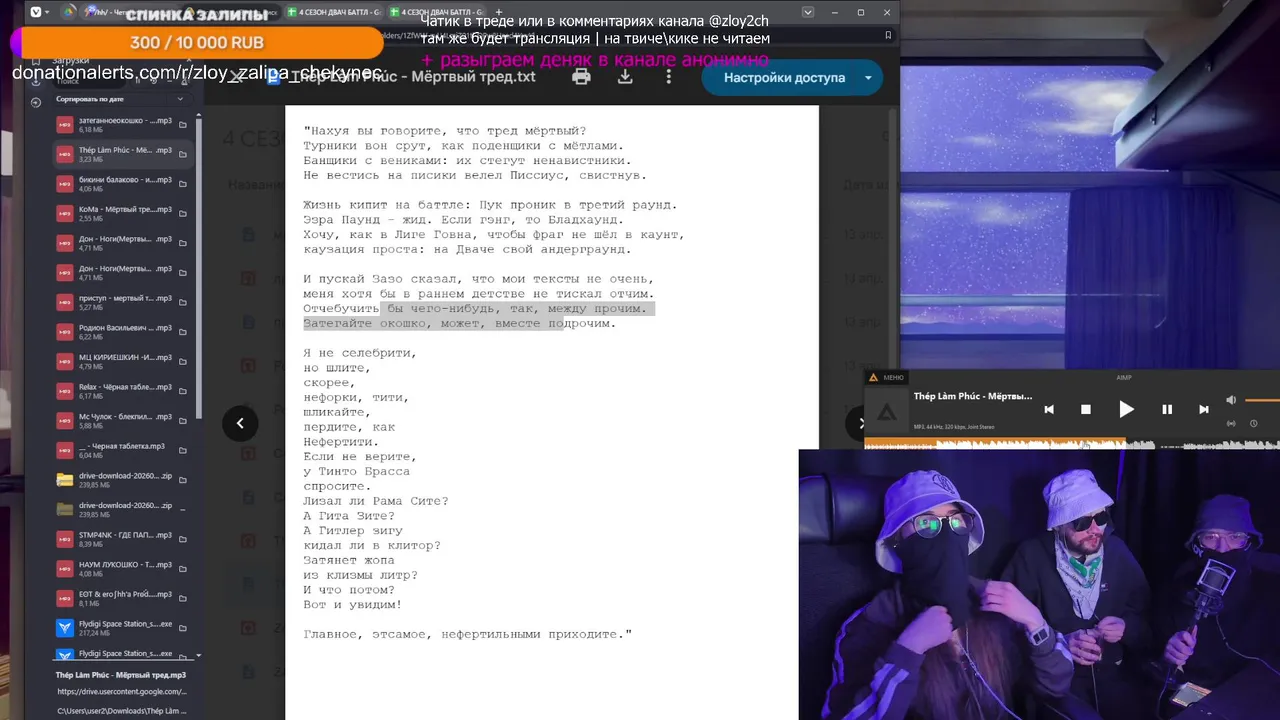Open the AIMP МЕНЮ menu

click(886, 377)
